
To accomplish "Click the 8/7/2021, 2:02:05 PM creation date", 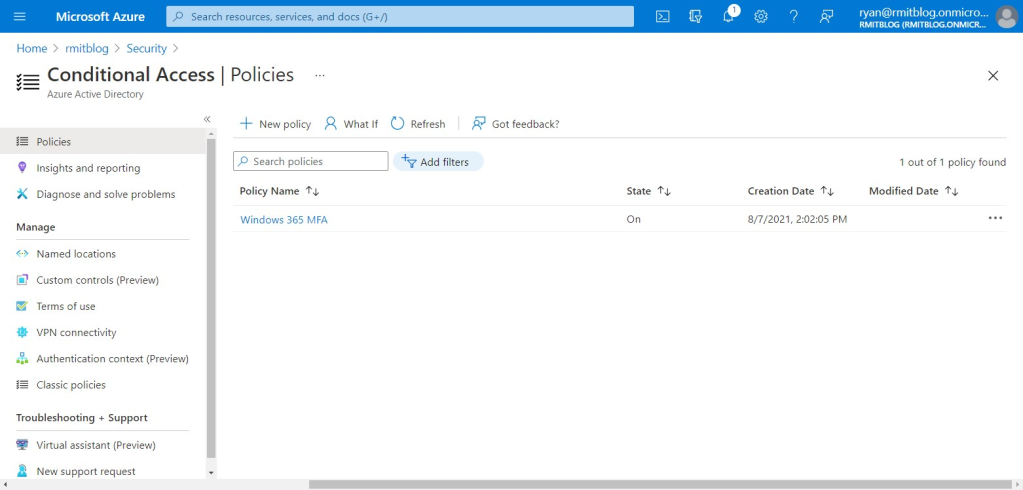I will coord(797,219).
